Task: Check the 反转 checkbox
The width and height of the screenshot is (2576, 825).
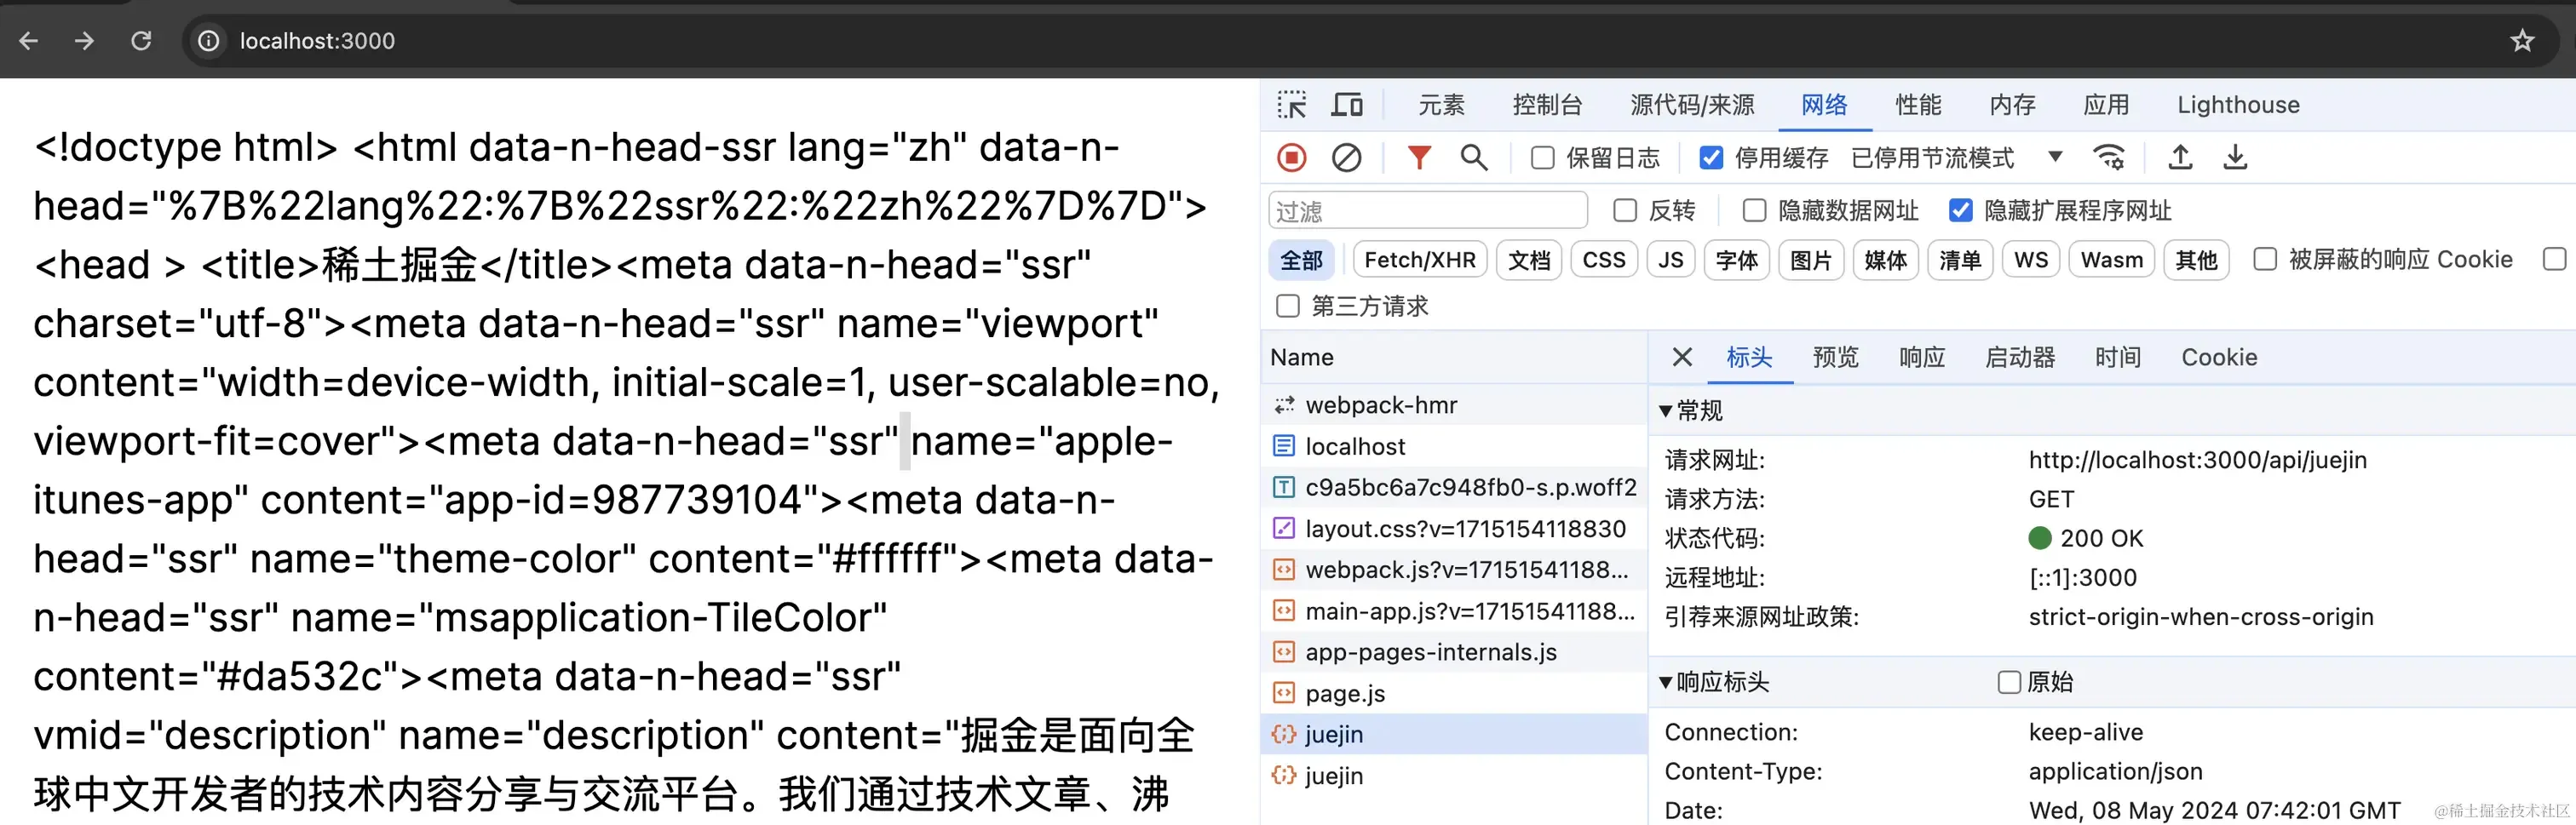Action: click(1625, 210)
